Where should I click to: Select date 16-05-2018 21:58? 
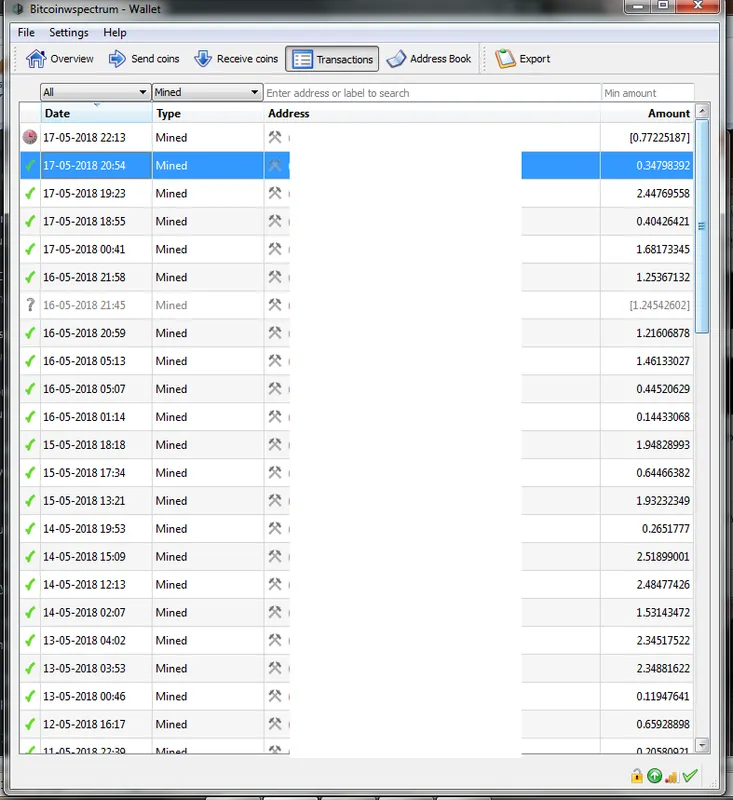(84, 277)
